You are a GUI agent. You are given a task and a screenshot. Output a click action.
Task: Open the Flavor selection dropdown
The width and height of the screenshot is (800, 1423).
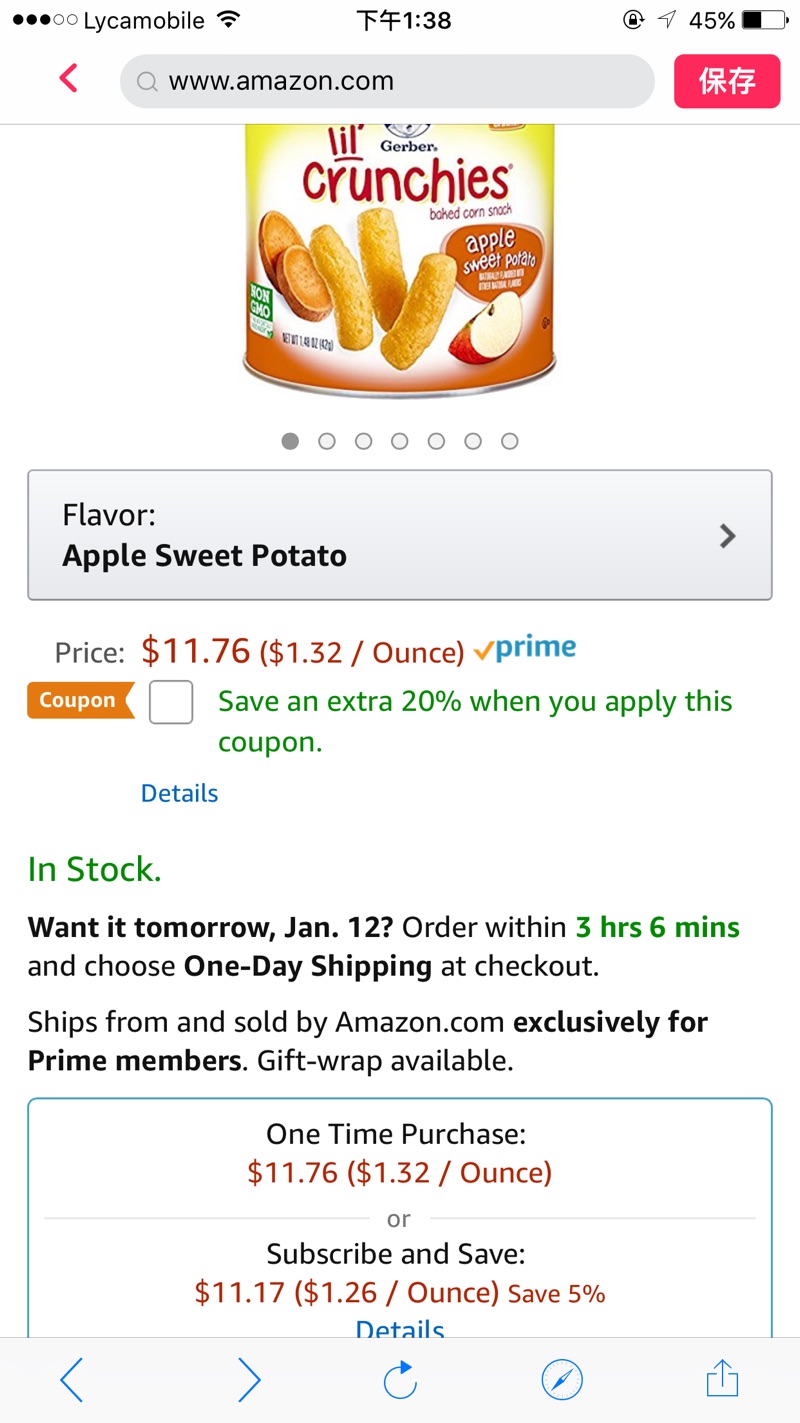click(x=400, y=535)
